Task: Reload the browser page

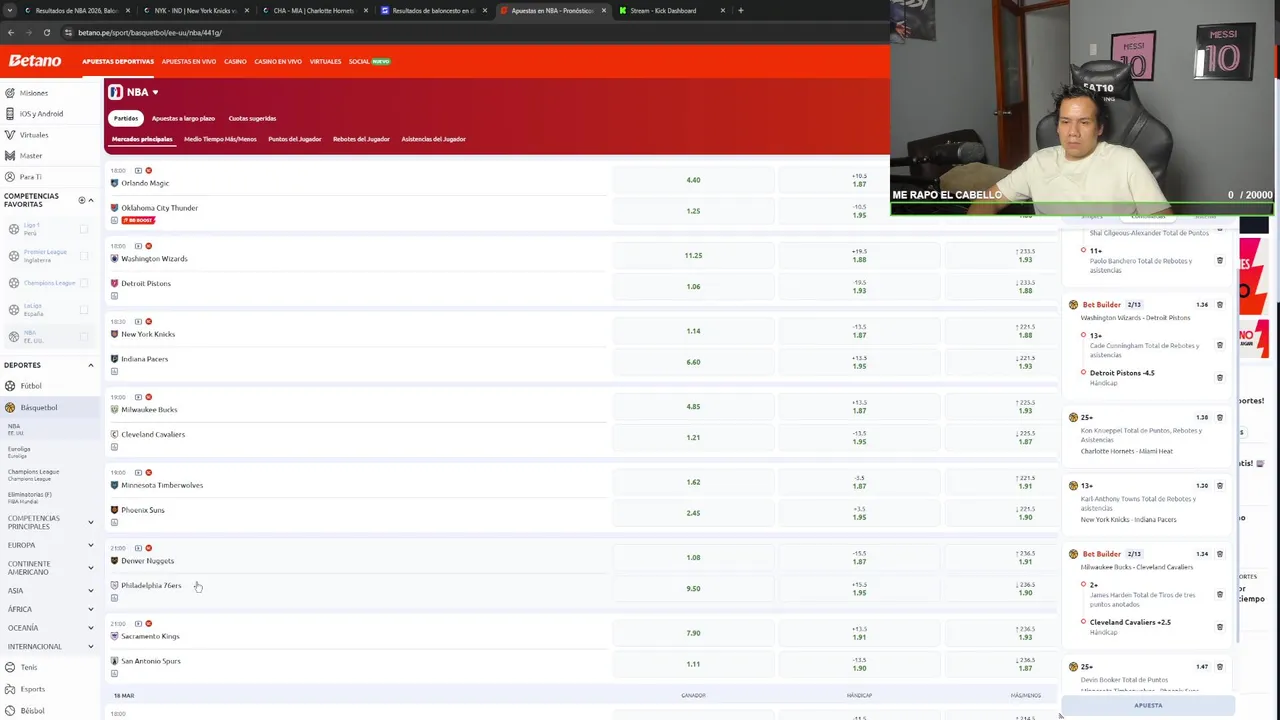Action: 46,32
